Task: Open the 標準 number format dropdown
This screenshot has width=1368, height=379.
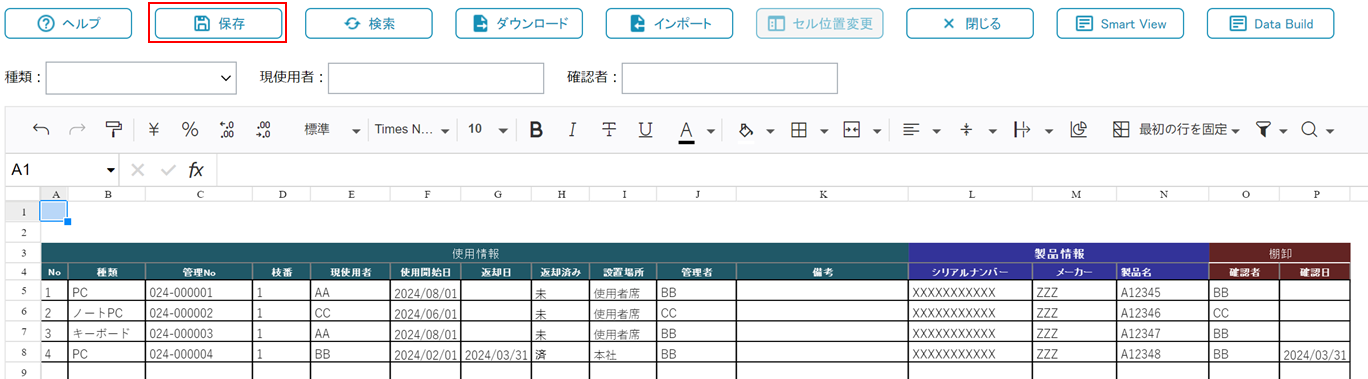Action: [x=332, y=130]
